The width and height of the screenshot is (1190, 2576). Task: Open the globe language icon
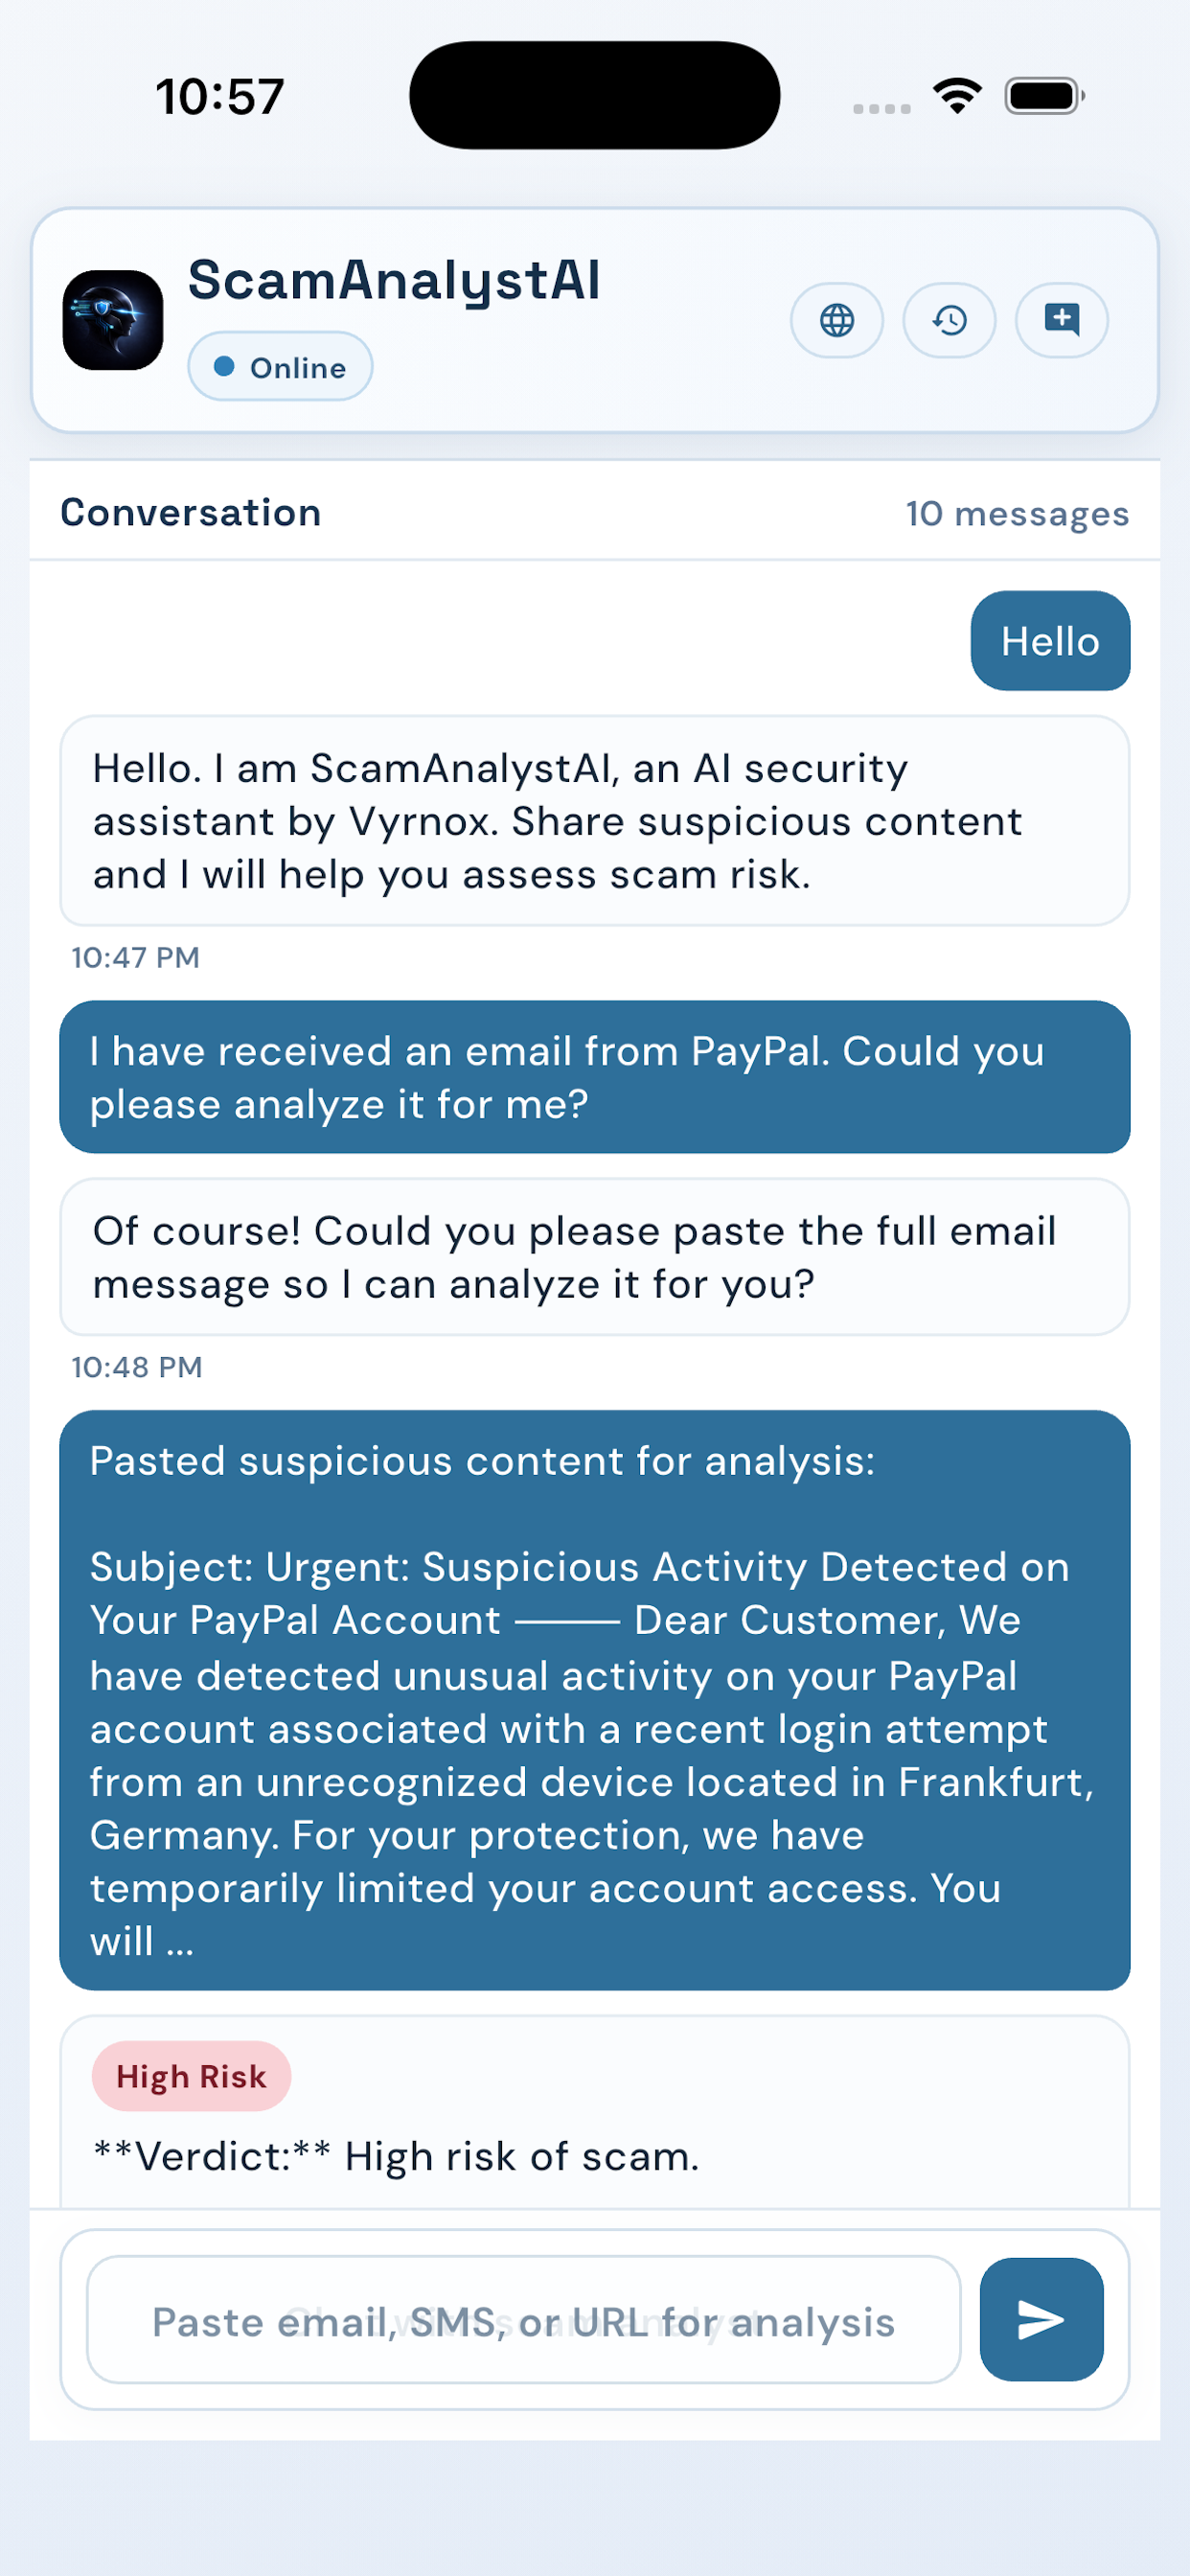(836, 320)
